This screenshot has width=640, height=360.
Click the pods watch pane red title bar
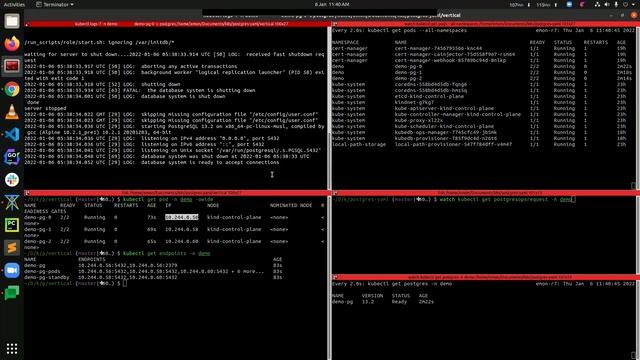(486, 24)
